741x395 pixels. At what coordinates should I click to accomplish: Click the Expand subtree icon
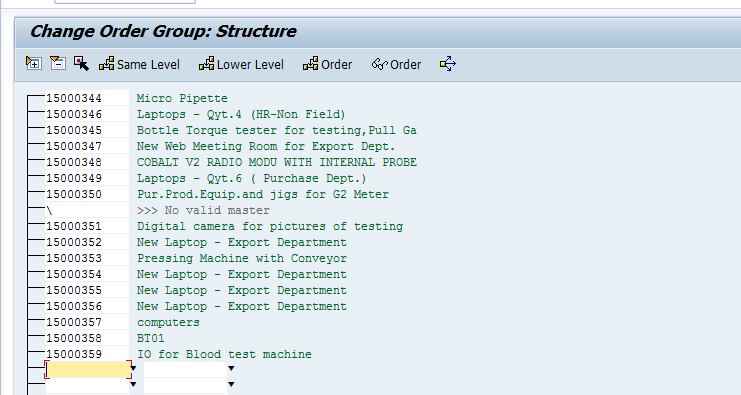click(34, 63)
